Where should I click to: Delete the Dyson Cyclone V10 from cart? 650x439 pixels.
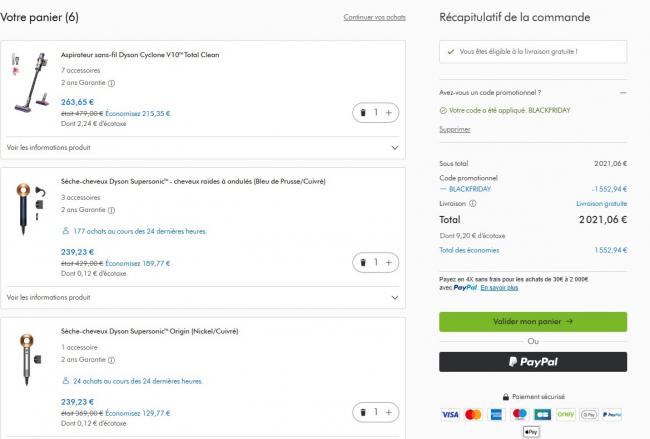pyautogui.click(x=363, y=113)
